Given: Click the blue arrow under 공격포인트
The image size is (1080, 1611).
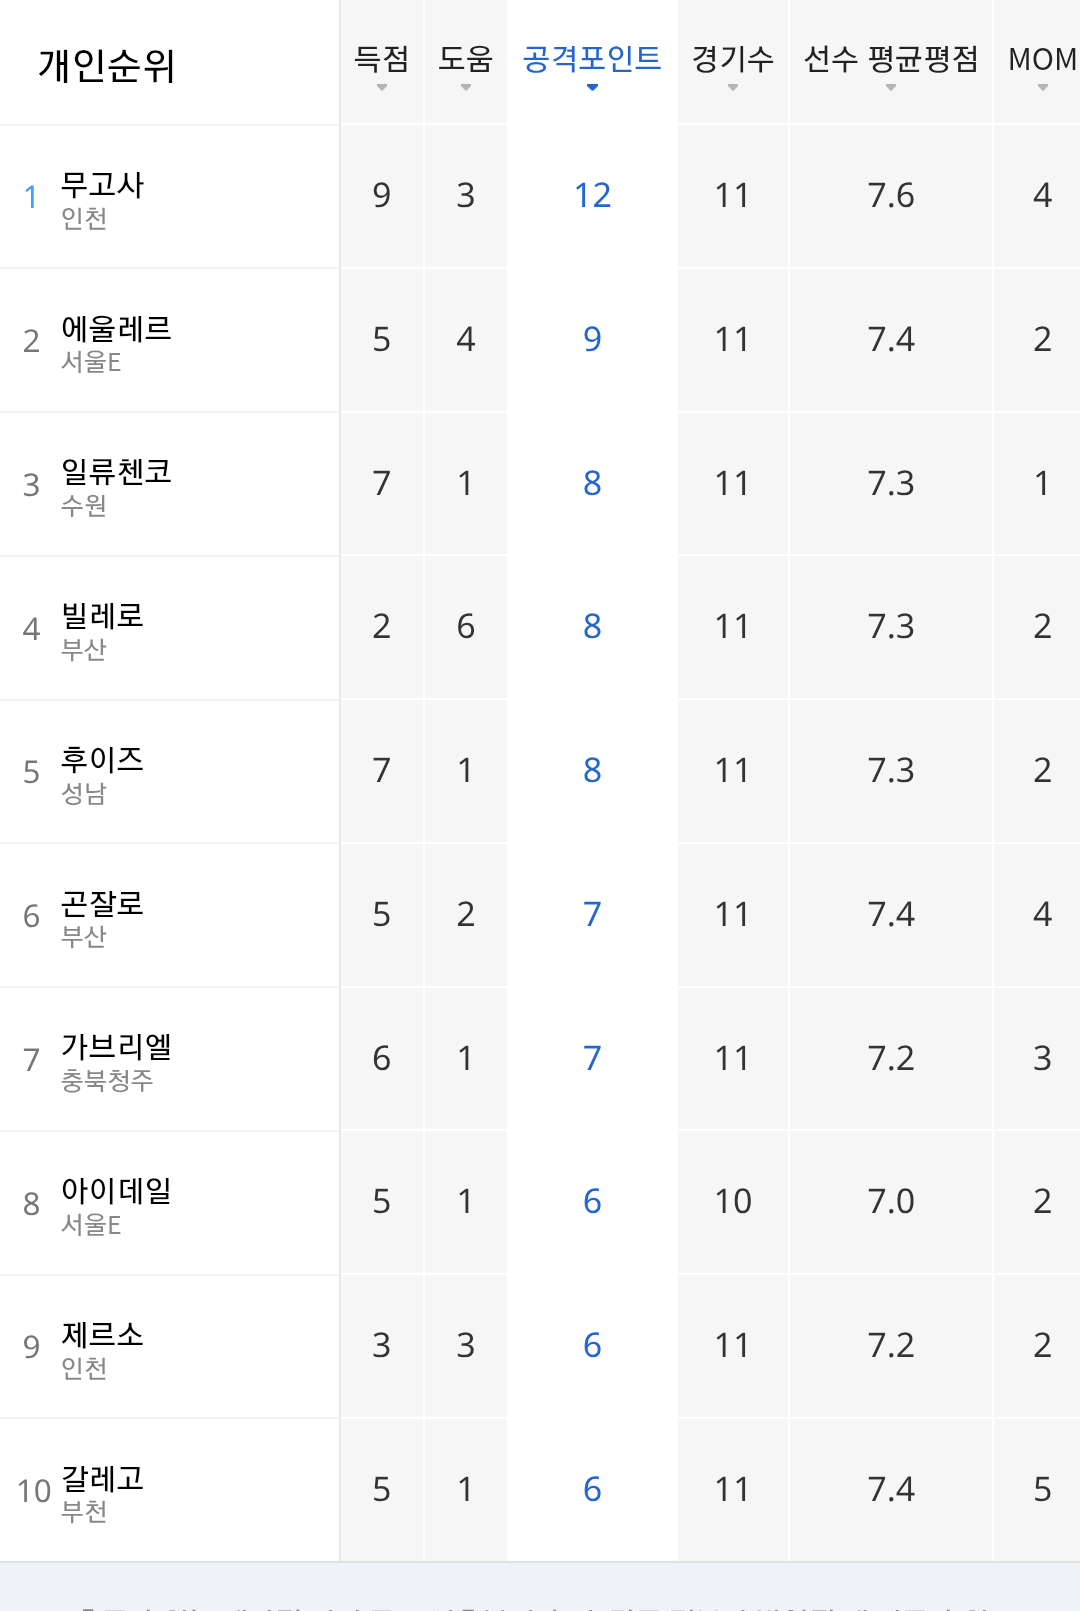Looking at the screenshot, I should (592, 88).
